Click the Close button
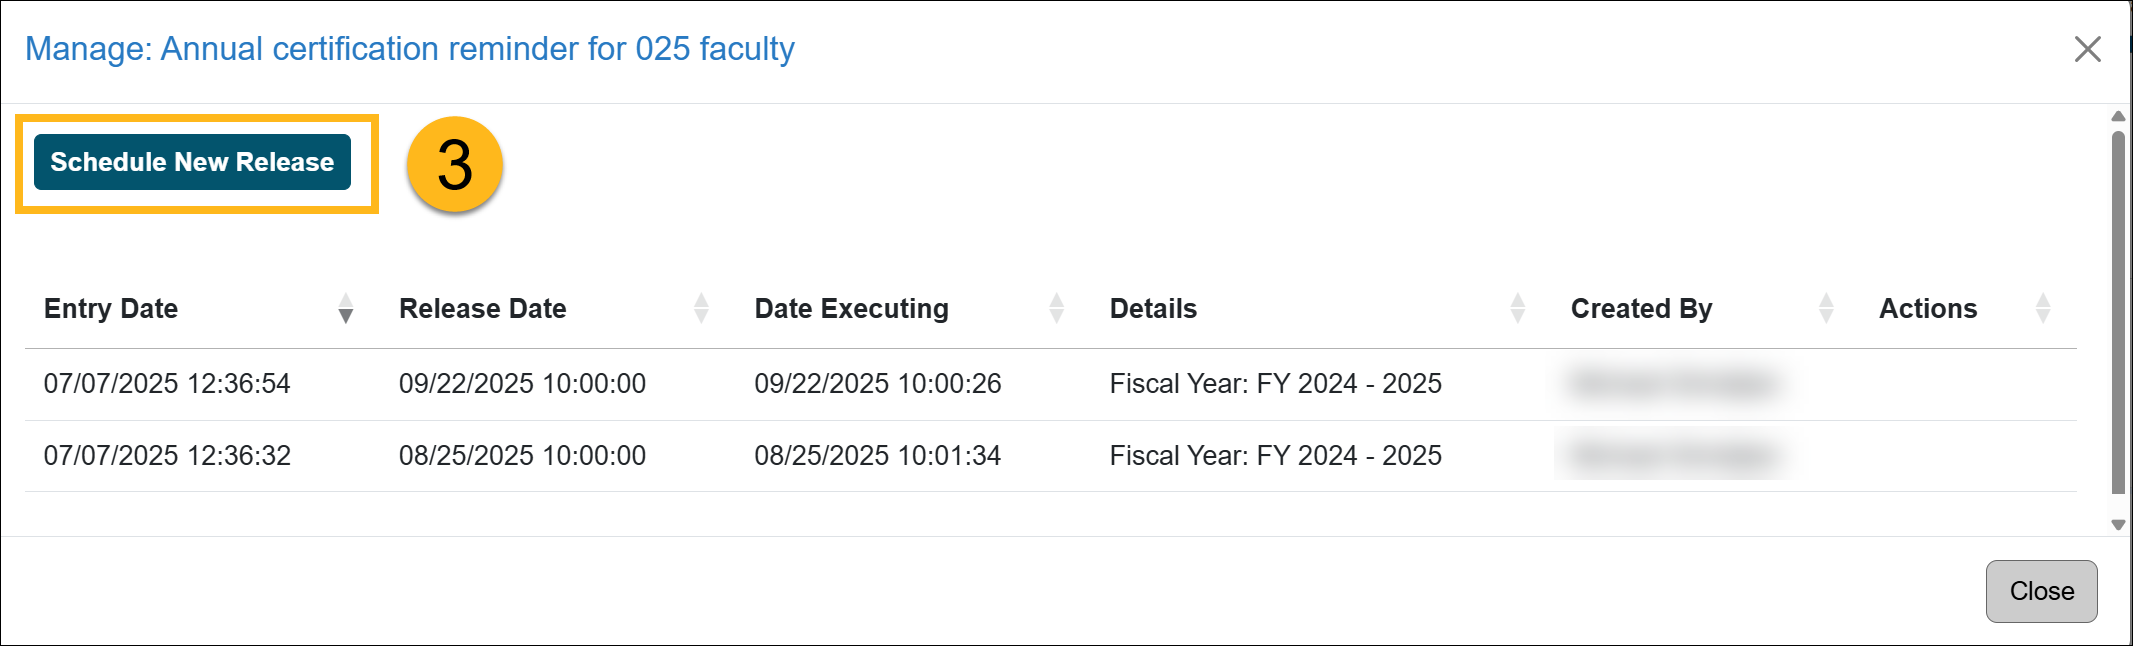2133x646 pixels. tap(2041, 591)
